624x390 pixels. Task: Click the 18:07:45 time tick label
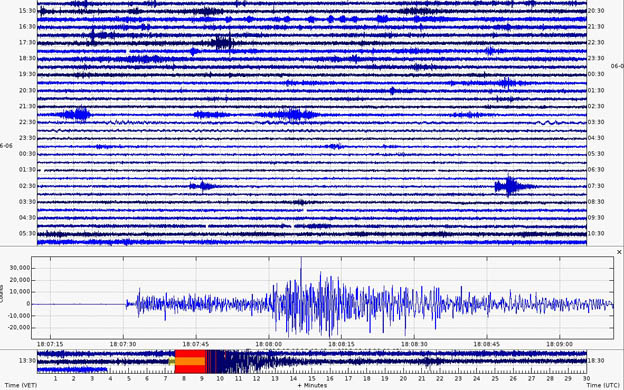196,344
